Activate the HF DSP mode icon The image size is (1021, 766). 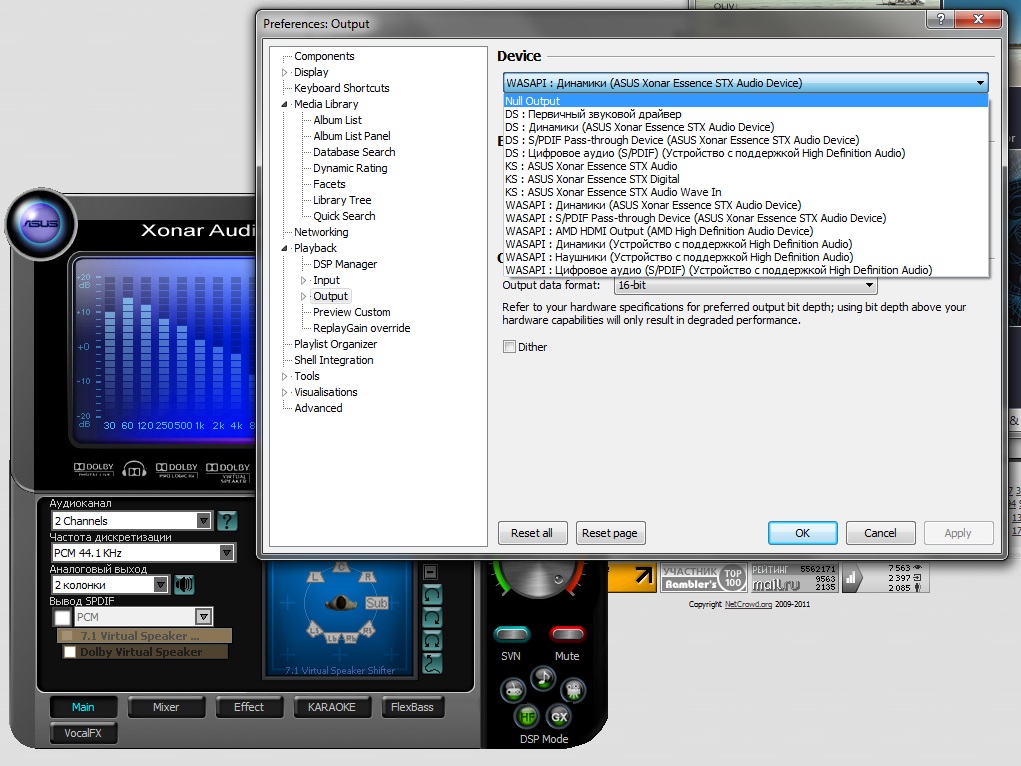click(x=527, y=717)
